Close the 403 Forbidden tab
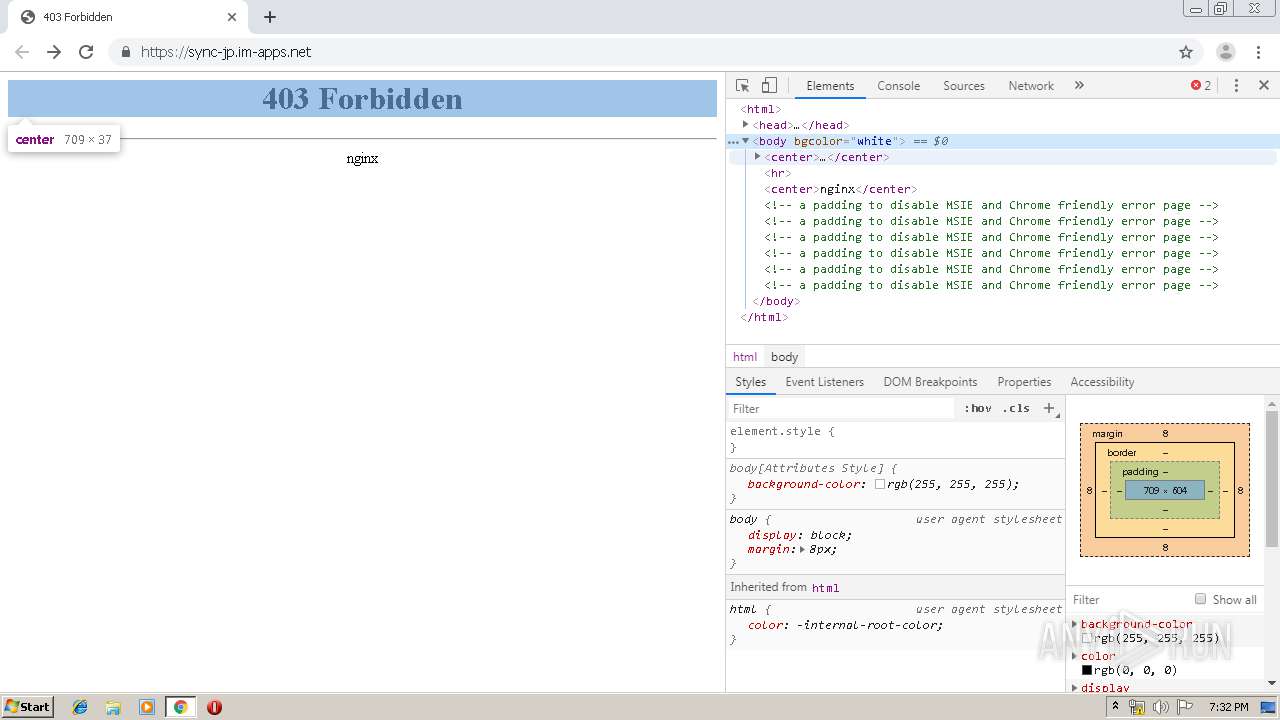The height and width of the screenshot is (720, 1280). pyautogui.click(x=232, y=17)
